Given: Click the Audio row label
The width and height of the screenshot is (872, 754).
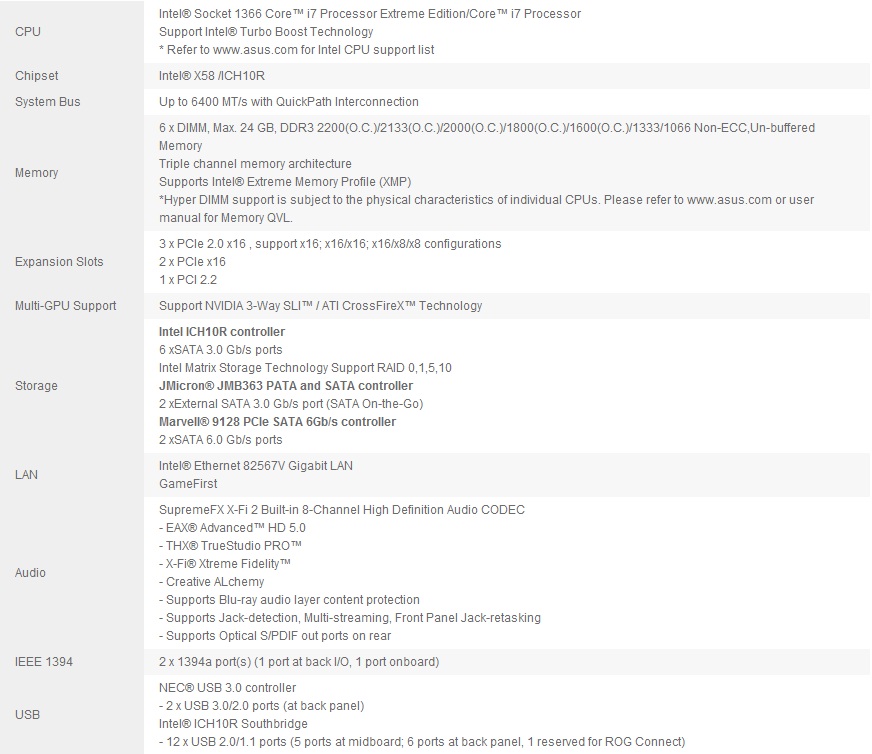Looking at the screenshot, I should coord(31,573).
